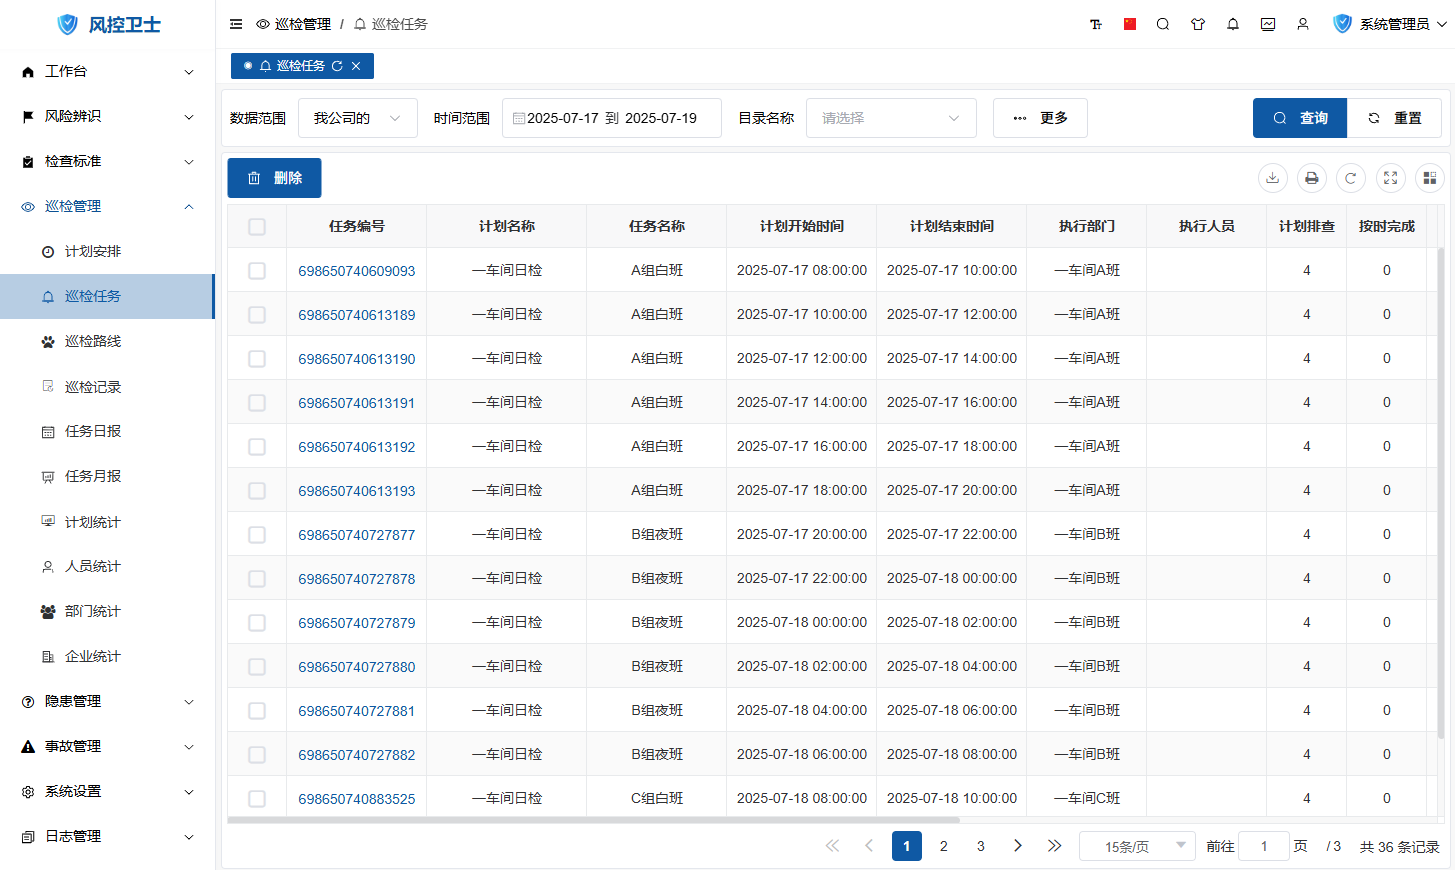Select checkbox for task 698650740727877
The width and height of the screenshot is (1455, 870).
pyautogui.click(x=257, y=535)
